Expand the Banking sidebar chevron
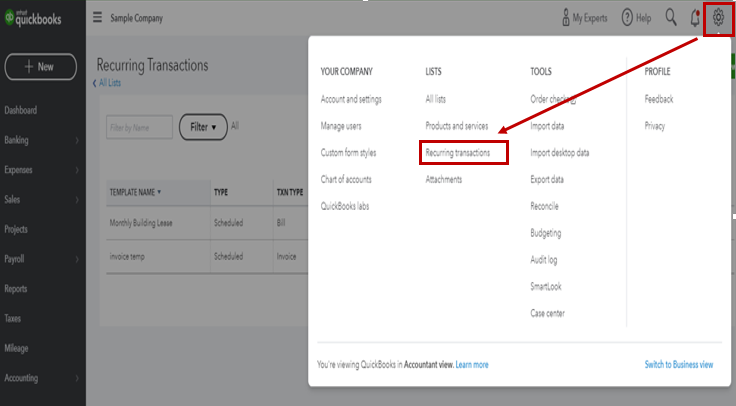This screenshot has width=736, height=406. click(x=77, y=140)
